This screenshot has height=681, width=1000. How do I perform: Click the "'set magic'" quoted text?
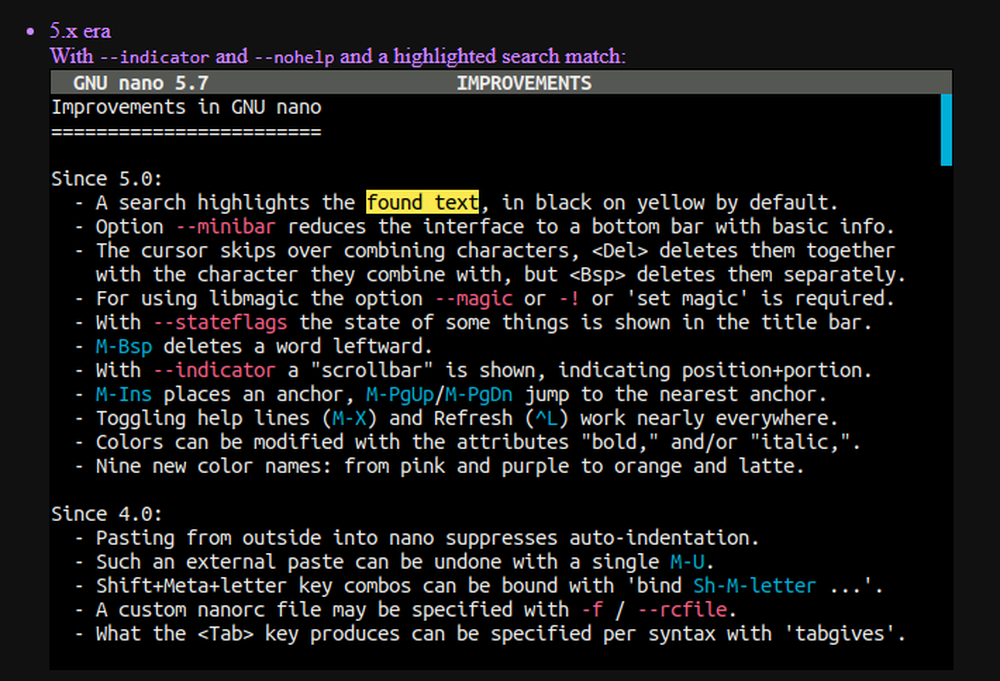688,298
